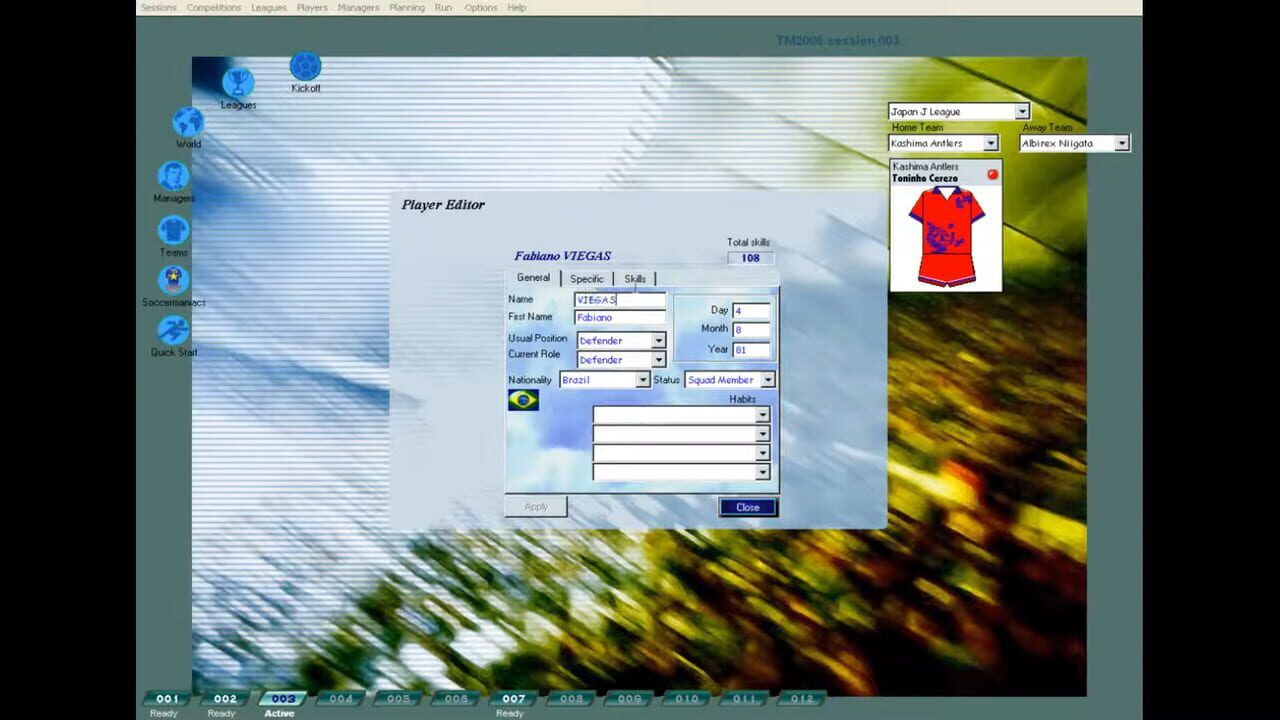Screen dimensions: 1280x720
Task: Select session slot 005
Action: coord(398,699)
